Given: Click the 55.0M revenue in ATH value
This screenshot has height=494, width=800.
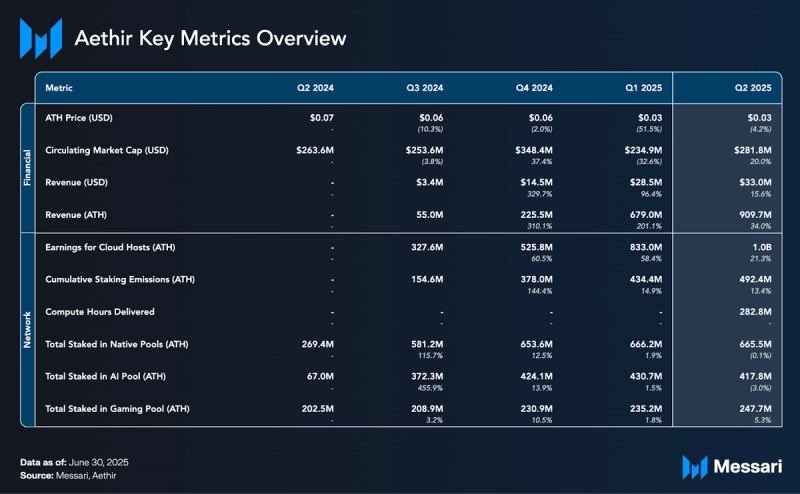Looking at the screenshot, I should [430, 215].
